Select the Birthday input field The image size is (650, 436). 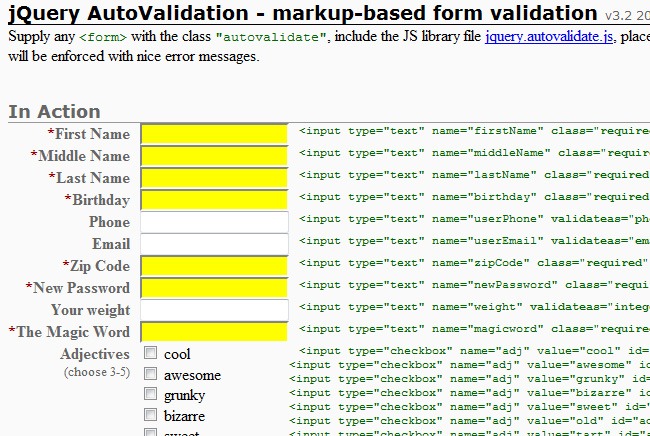[x=214, y=200]
